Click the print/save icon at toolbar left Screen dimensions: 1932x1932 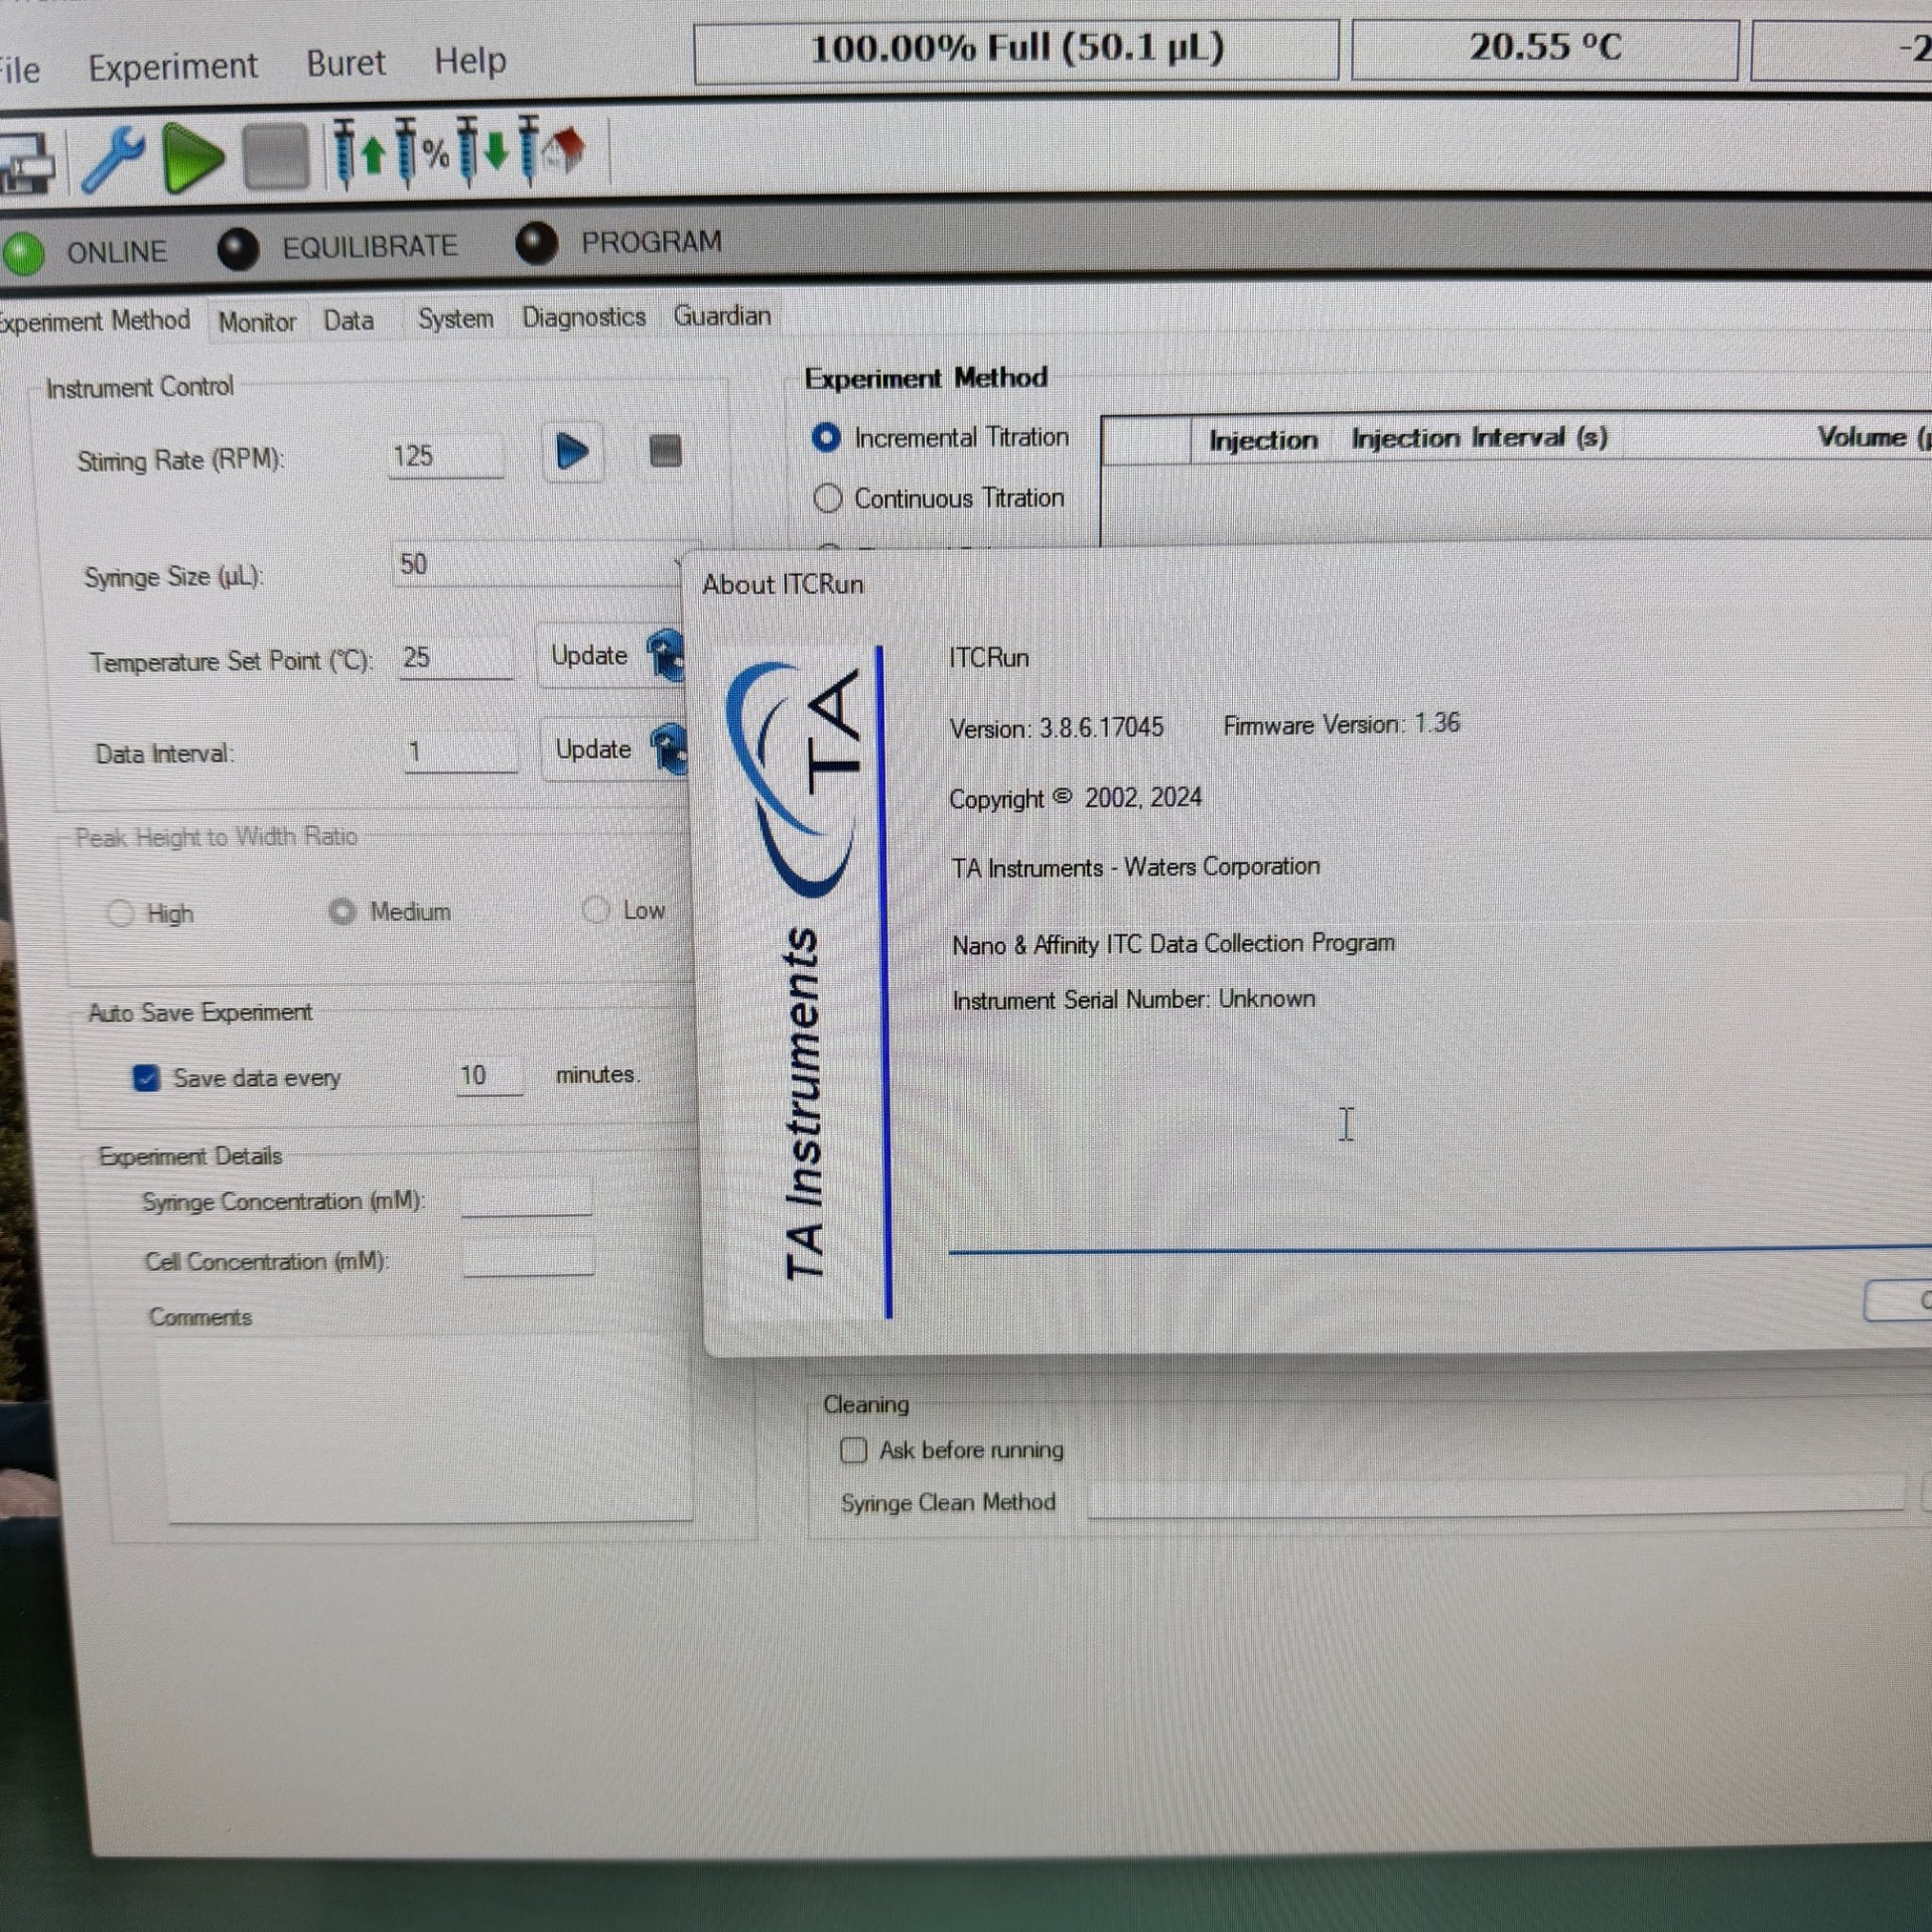click(x=26, y=162)
